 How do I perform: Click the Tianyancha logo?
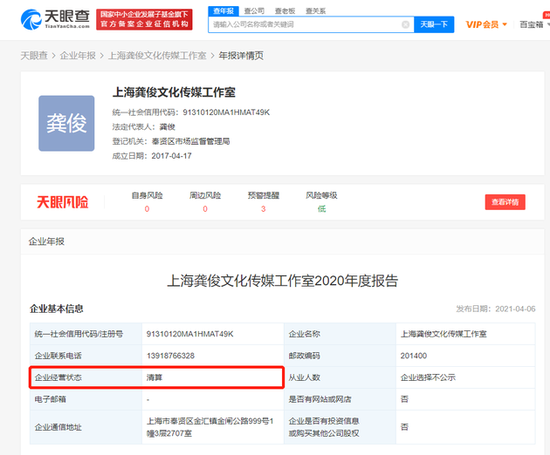[55, 19]
